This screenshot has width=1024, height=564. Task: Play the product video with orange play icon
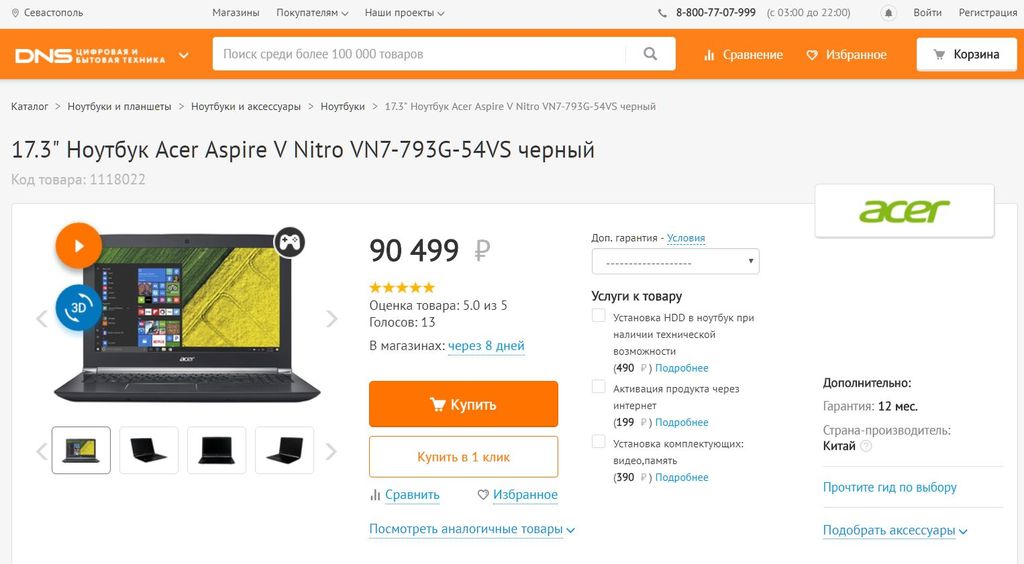click(78, 246)
